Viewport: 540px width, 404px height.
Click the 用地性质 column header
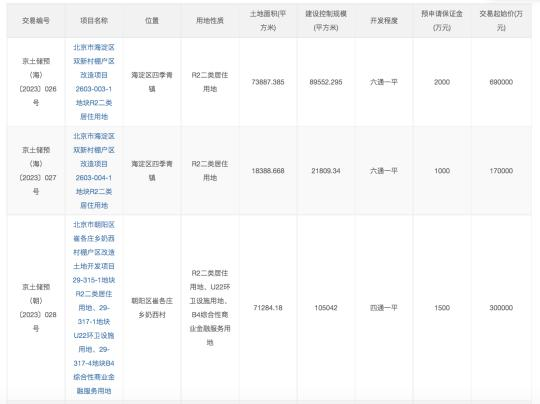pyautogui.click(x=210, y=21)
